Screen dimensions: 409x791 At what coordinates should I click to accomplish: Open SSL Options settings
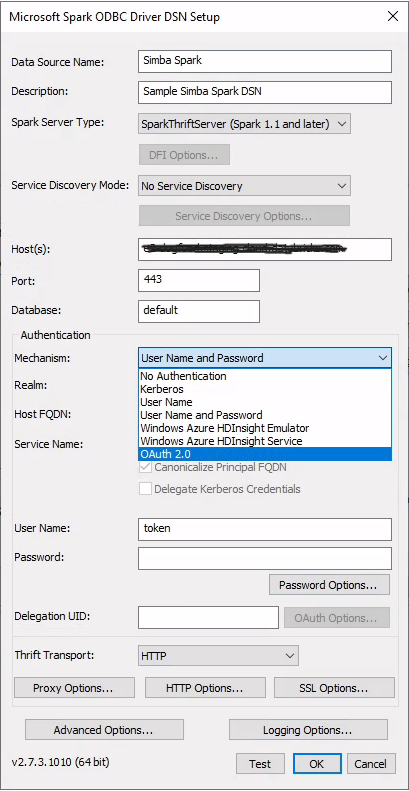tap(335, 688)
